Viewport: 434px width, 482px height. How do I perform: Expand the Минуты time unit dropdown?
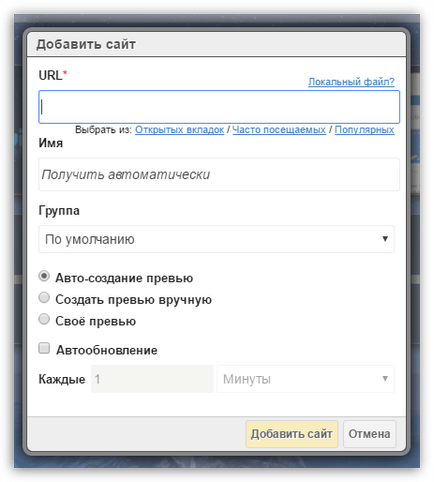pyautogui.click(x=306, y=379)
